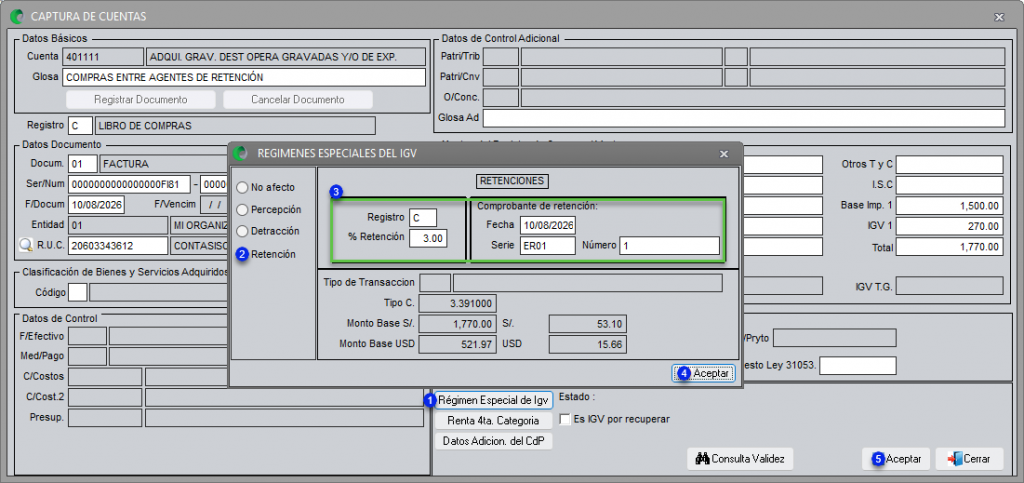1024x483 pixels.
Task: Click the Consulta Validez button
Action: click(x=740, y=459)
